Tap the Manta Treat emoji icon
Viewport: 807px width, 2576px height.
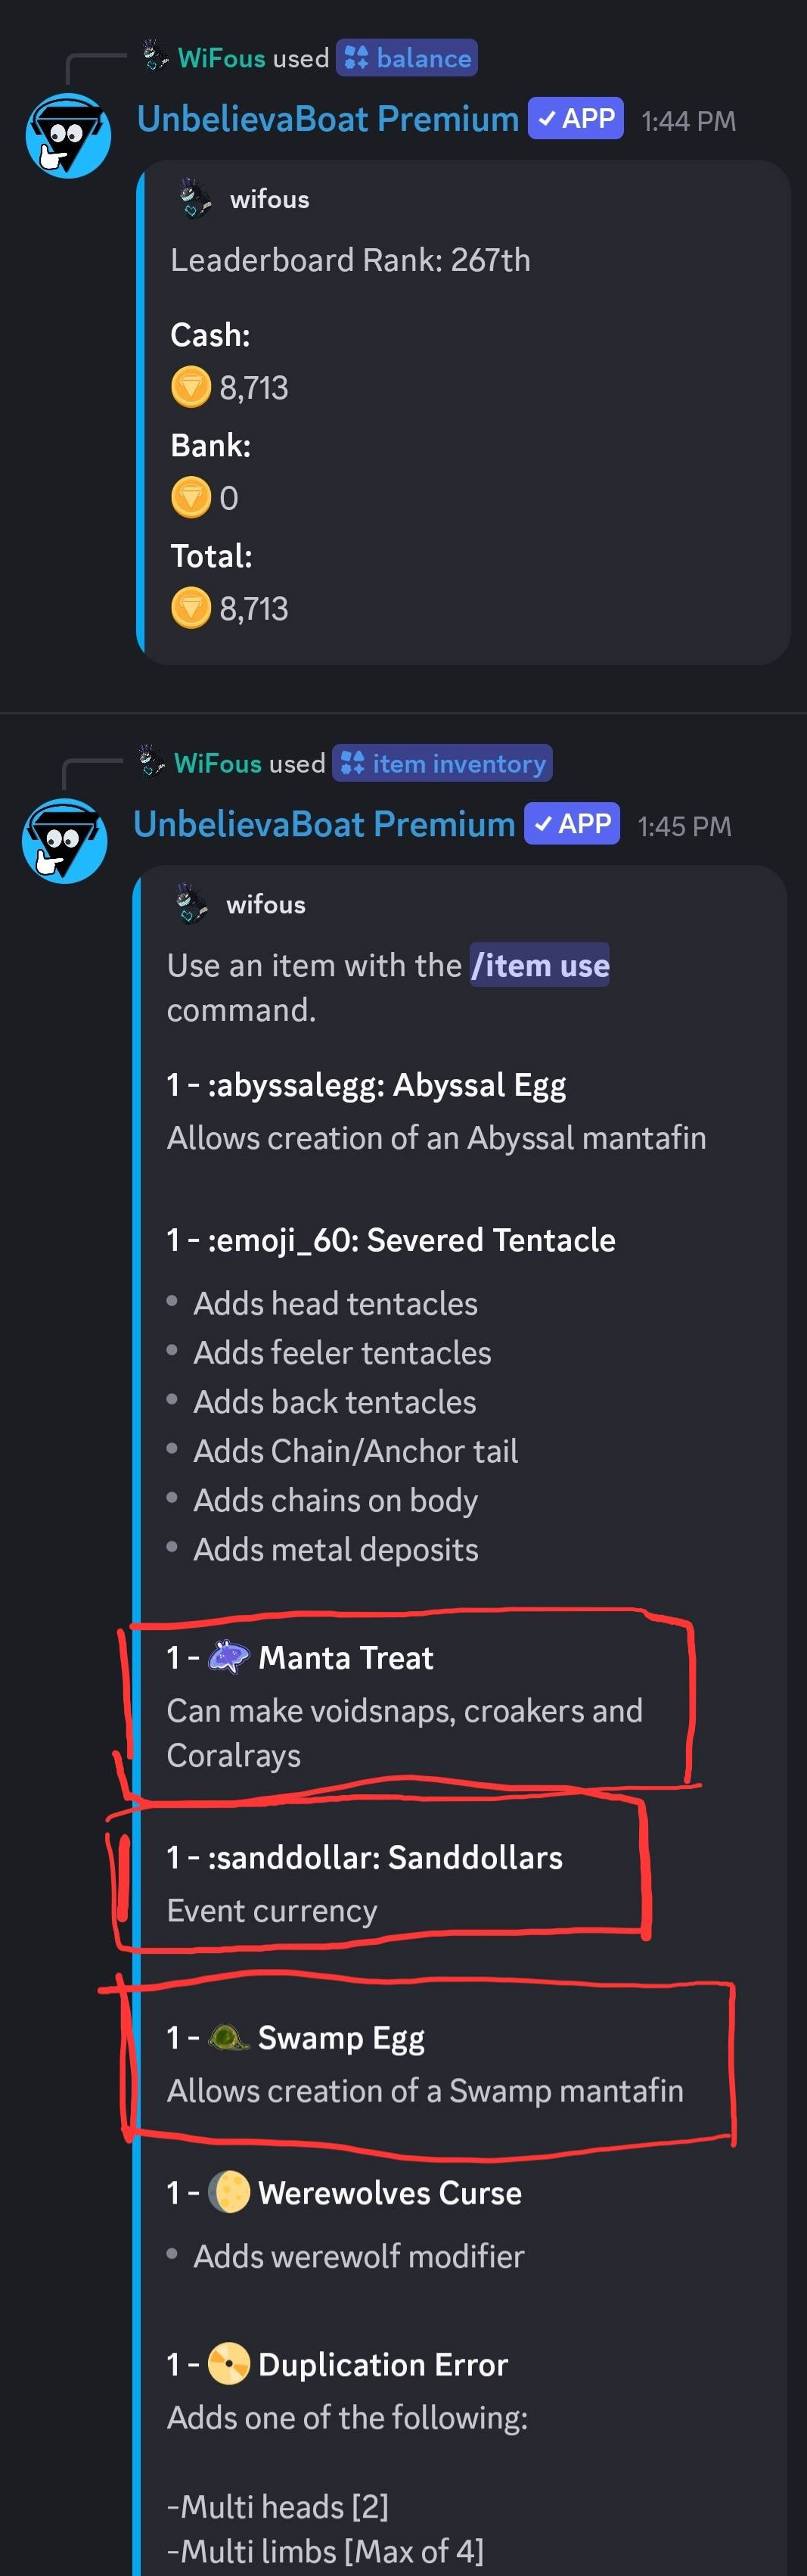click(x=228, y=1657)
